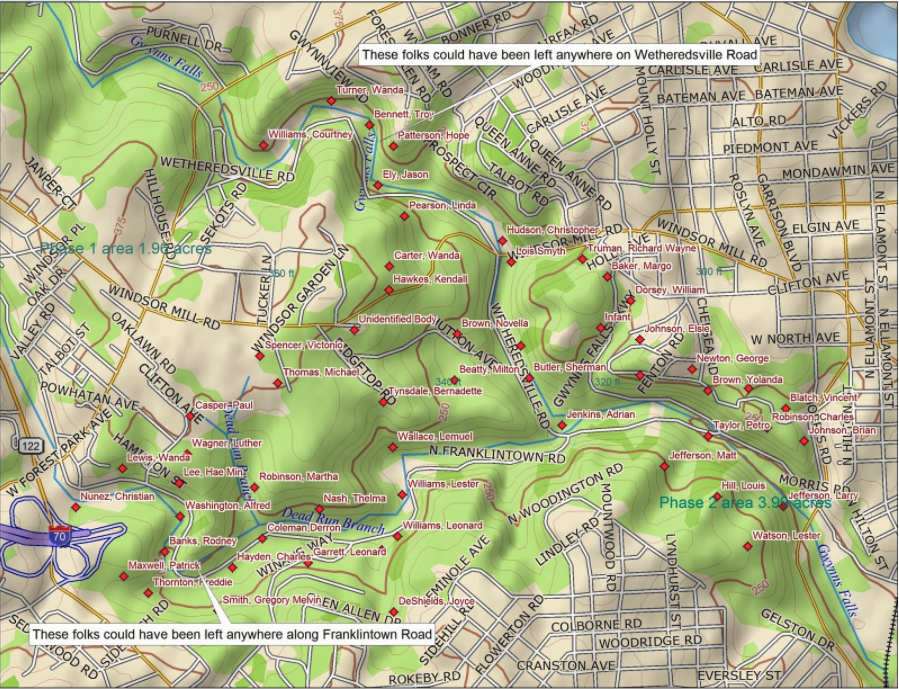899x689 pixels.
Task: Click the 'N FRANKLINTOWN RD' road label
Action: point(497,455)
